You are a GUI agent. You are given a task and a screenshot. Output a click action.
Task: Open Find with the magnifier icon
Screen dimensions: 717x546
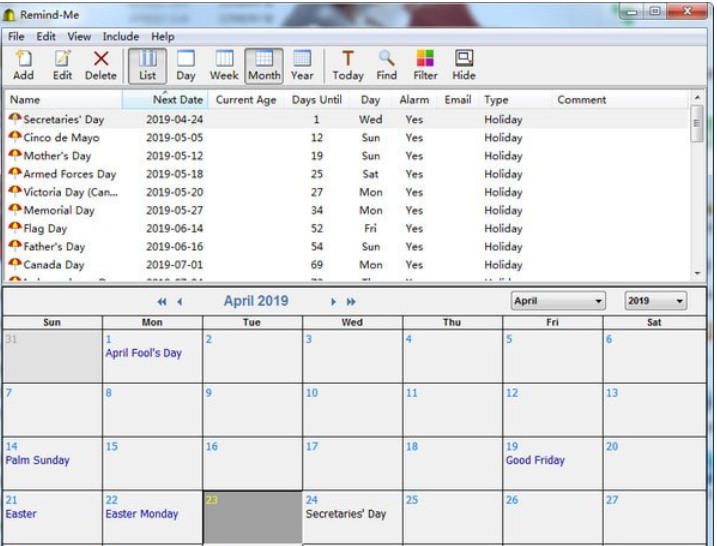[386, 60]
